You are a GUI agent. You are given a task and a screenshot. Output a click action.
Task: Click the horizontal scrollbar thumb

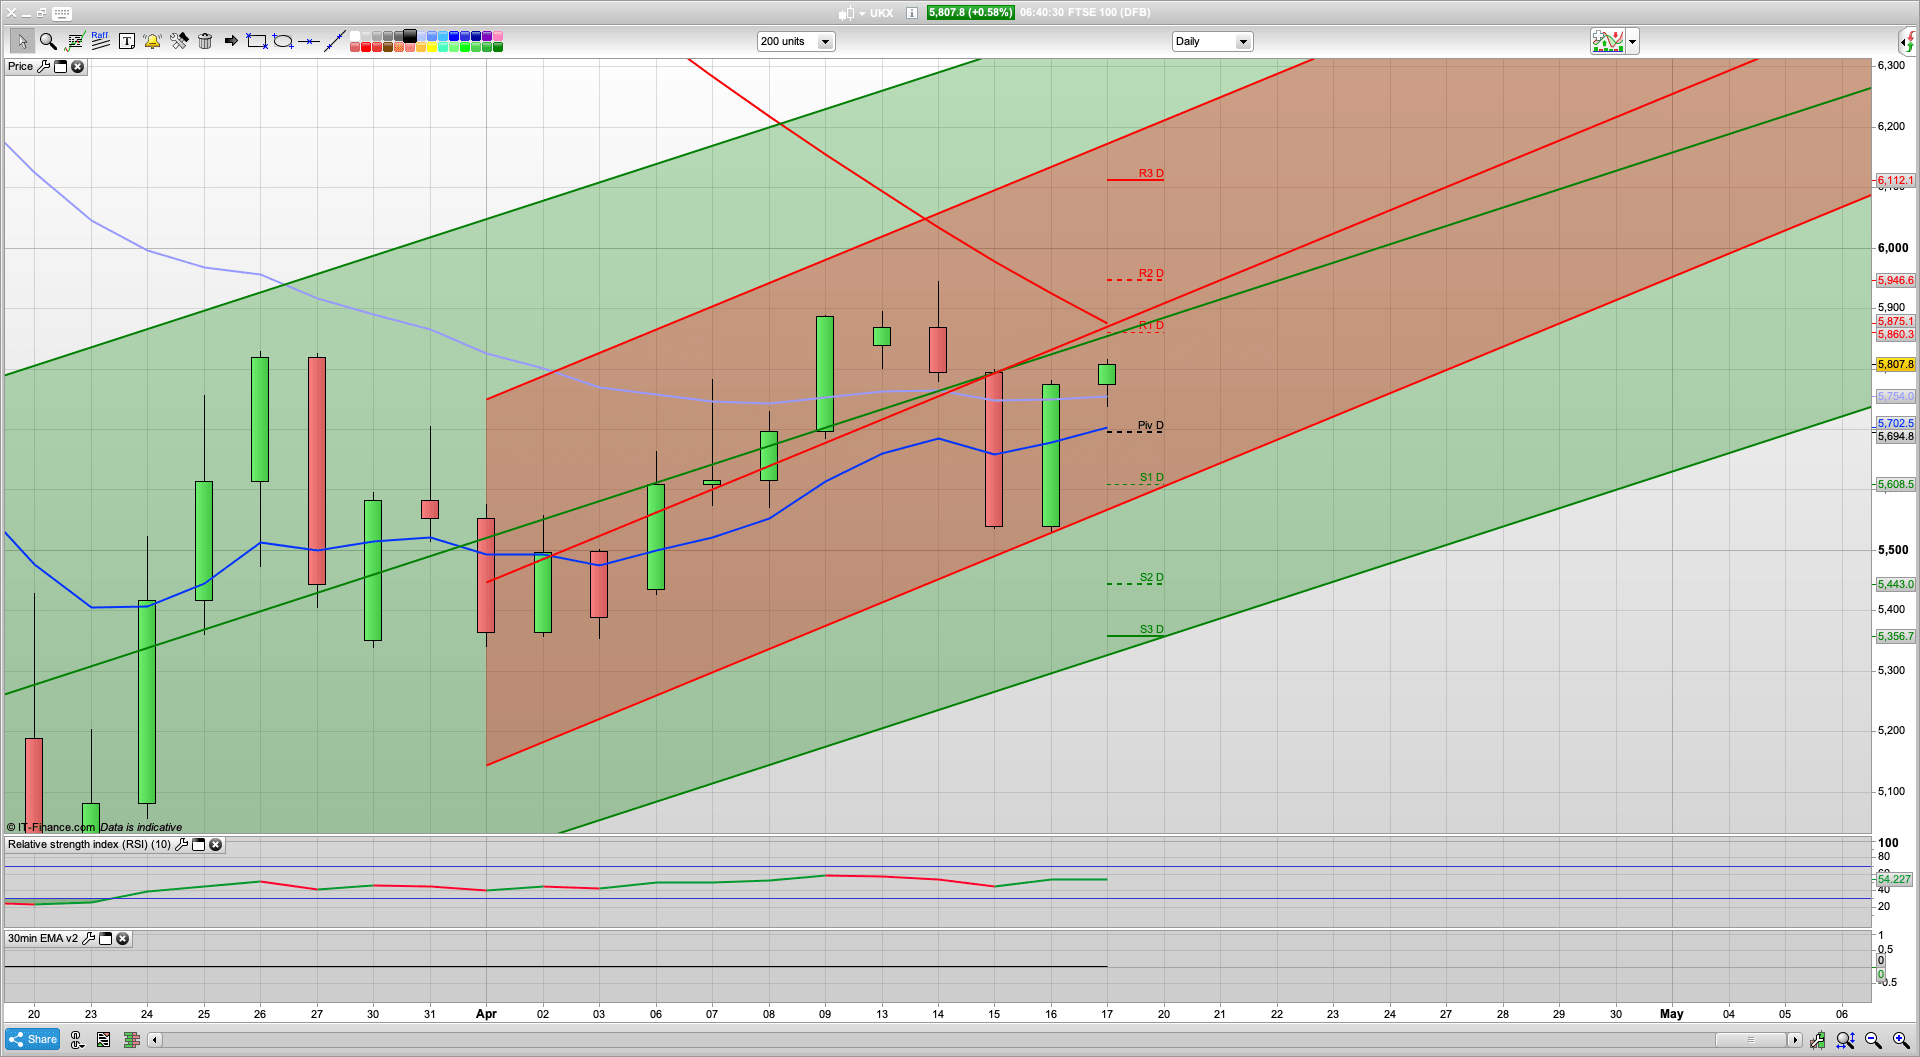pyautogui.click(x=1750, y=1040)
